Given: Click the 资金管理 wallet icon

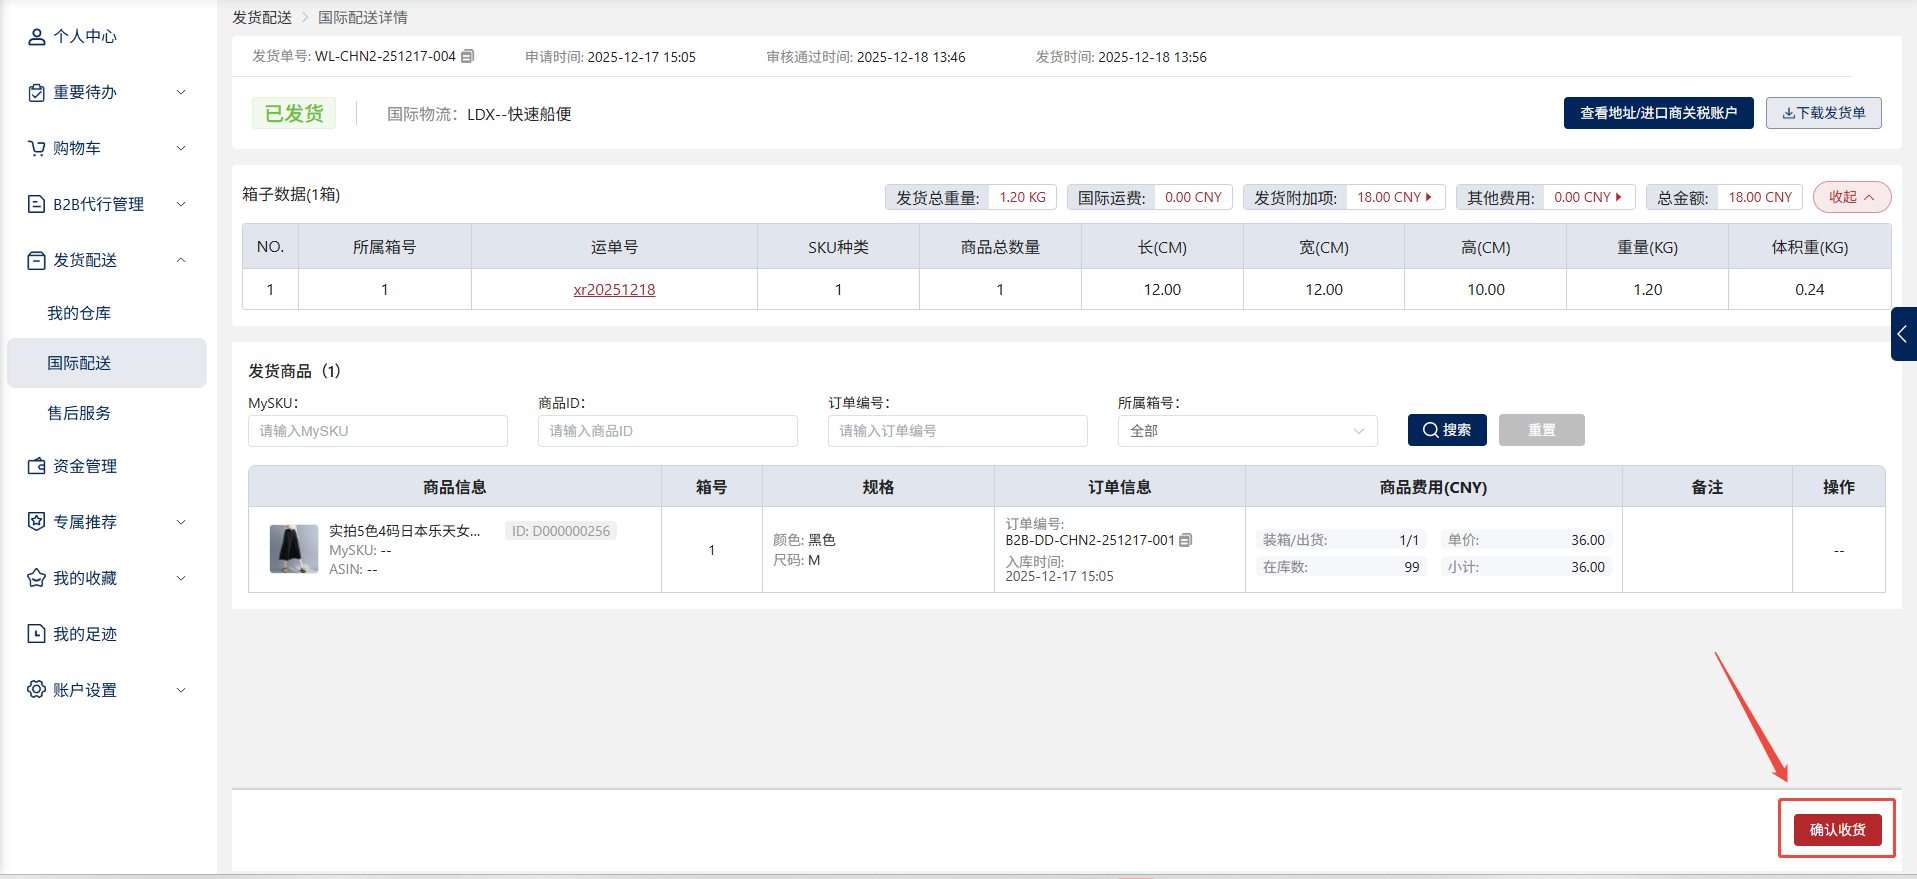Looking at the screenshot, I should [x=37, y=467].
